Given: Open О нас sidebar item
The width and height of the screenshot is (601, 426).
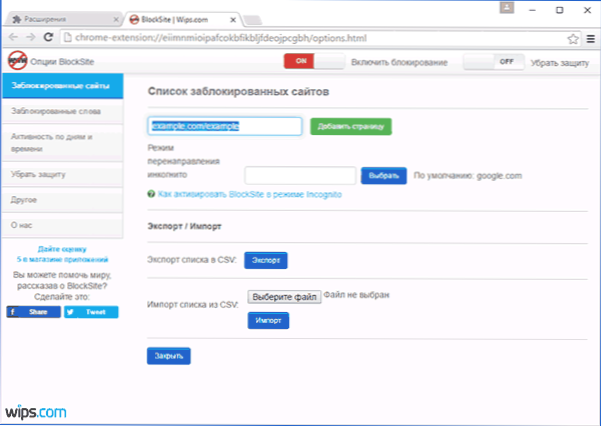Looking at the screenshot, I should tap(62, 225).
